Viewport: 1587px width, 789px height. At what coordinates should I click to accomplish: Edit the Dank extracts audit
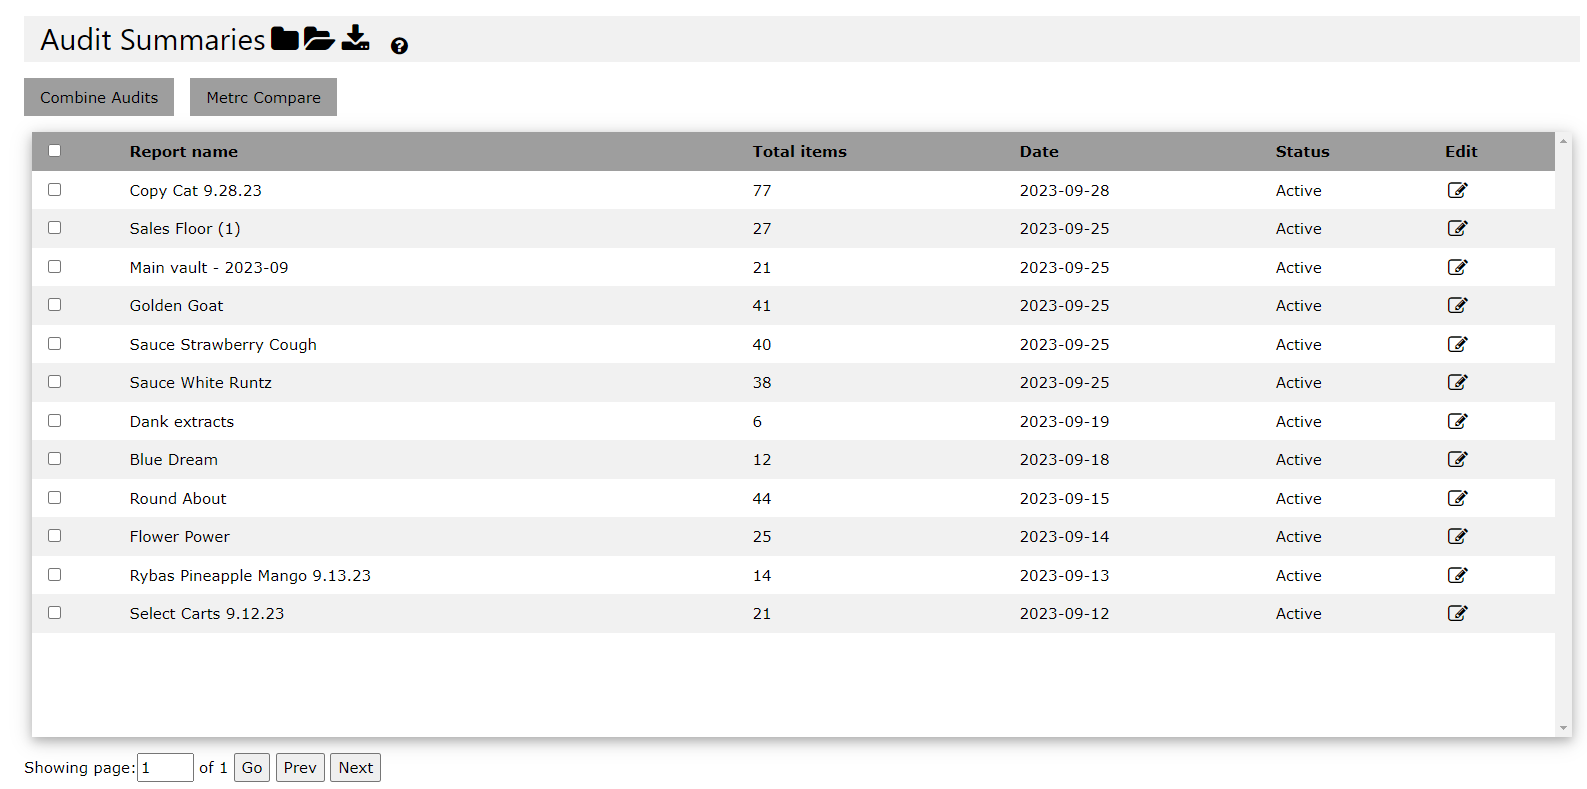pos(1458,421)
